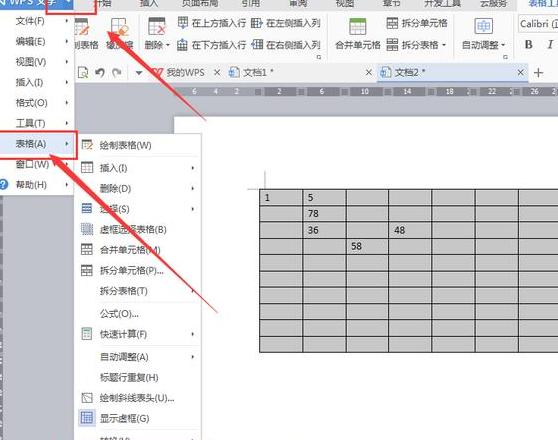Click the insert column right icon
The height and width of the screenshot is (440, 558).
tap(257, 44)
